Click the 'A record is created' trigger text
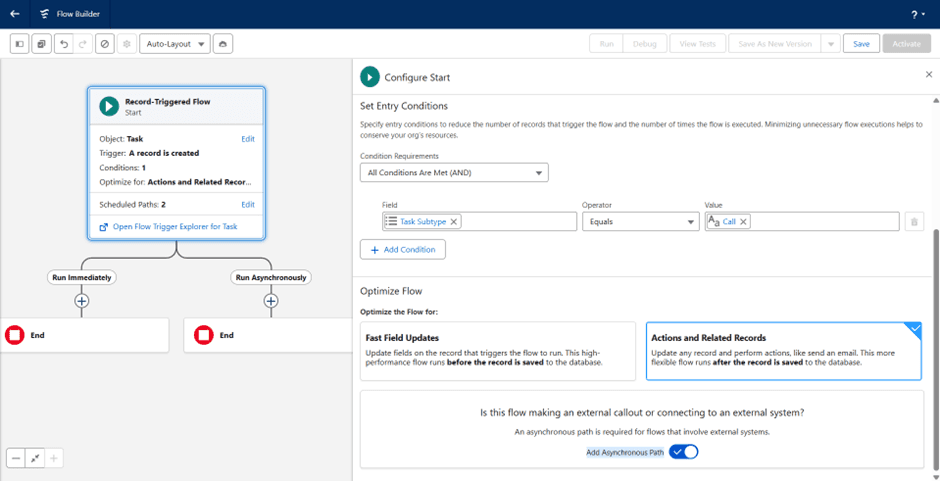This screenshot has height=481, width=940. [x=164, y=153]
